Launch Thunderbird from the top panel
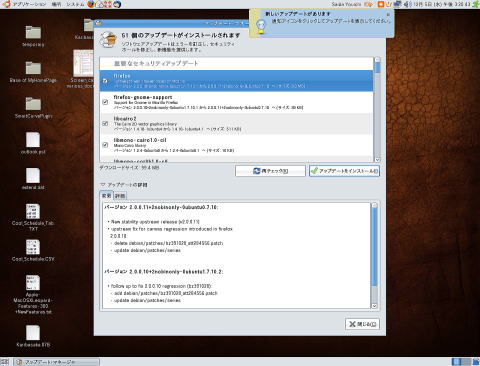 [x=116, y=4]
